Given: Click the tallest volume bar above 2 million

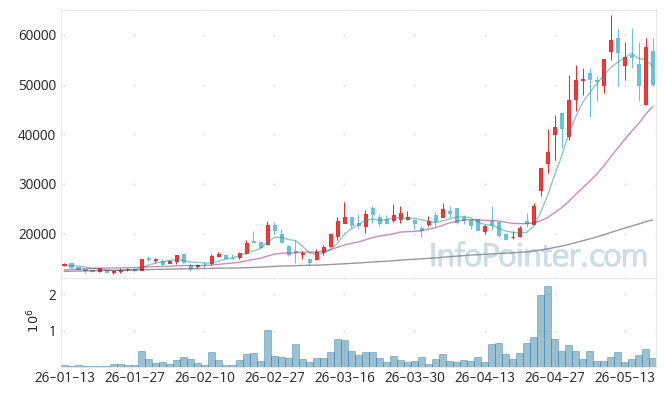Looking at the screenshot, I should point(548,326).
